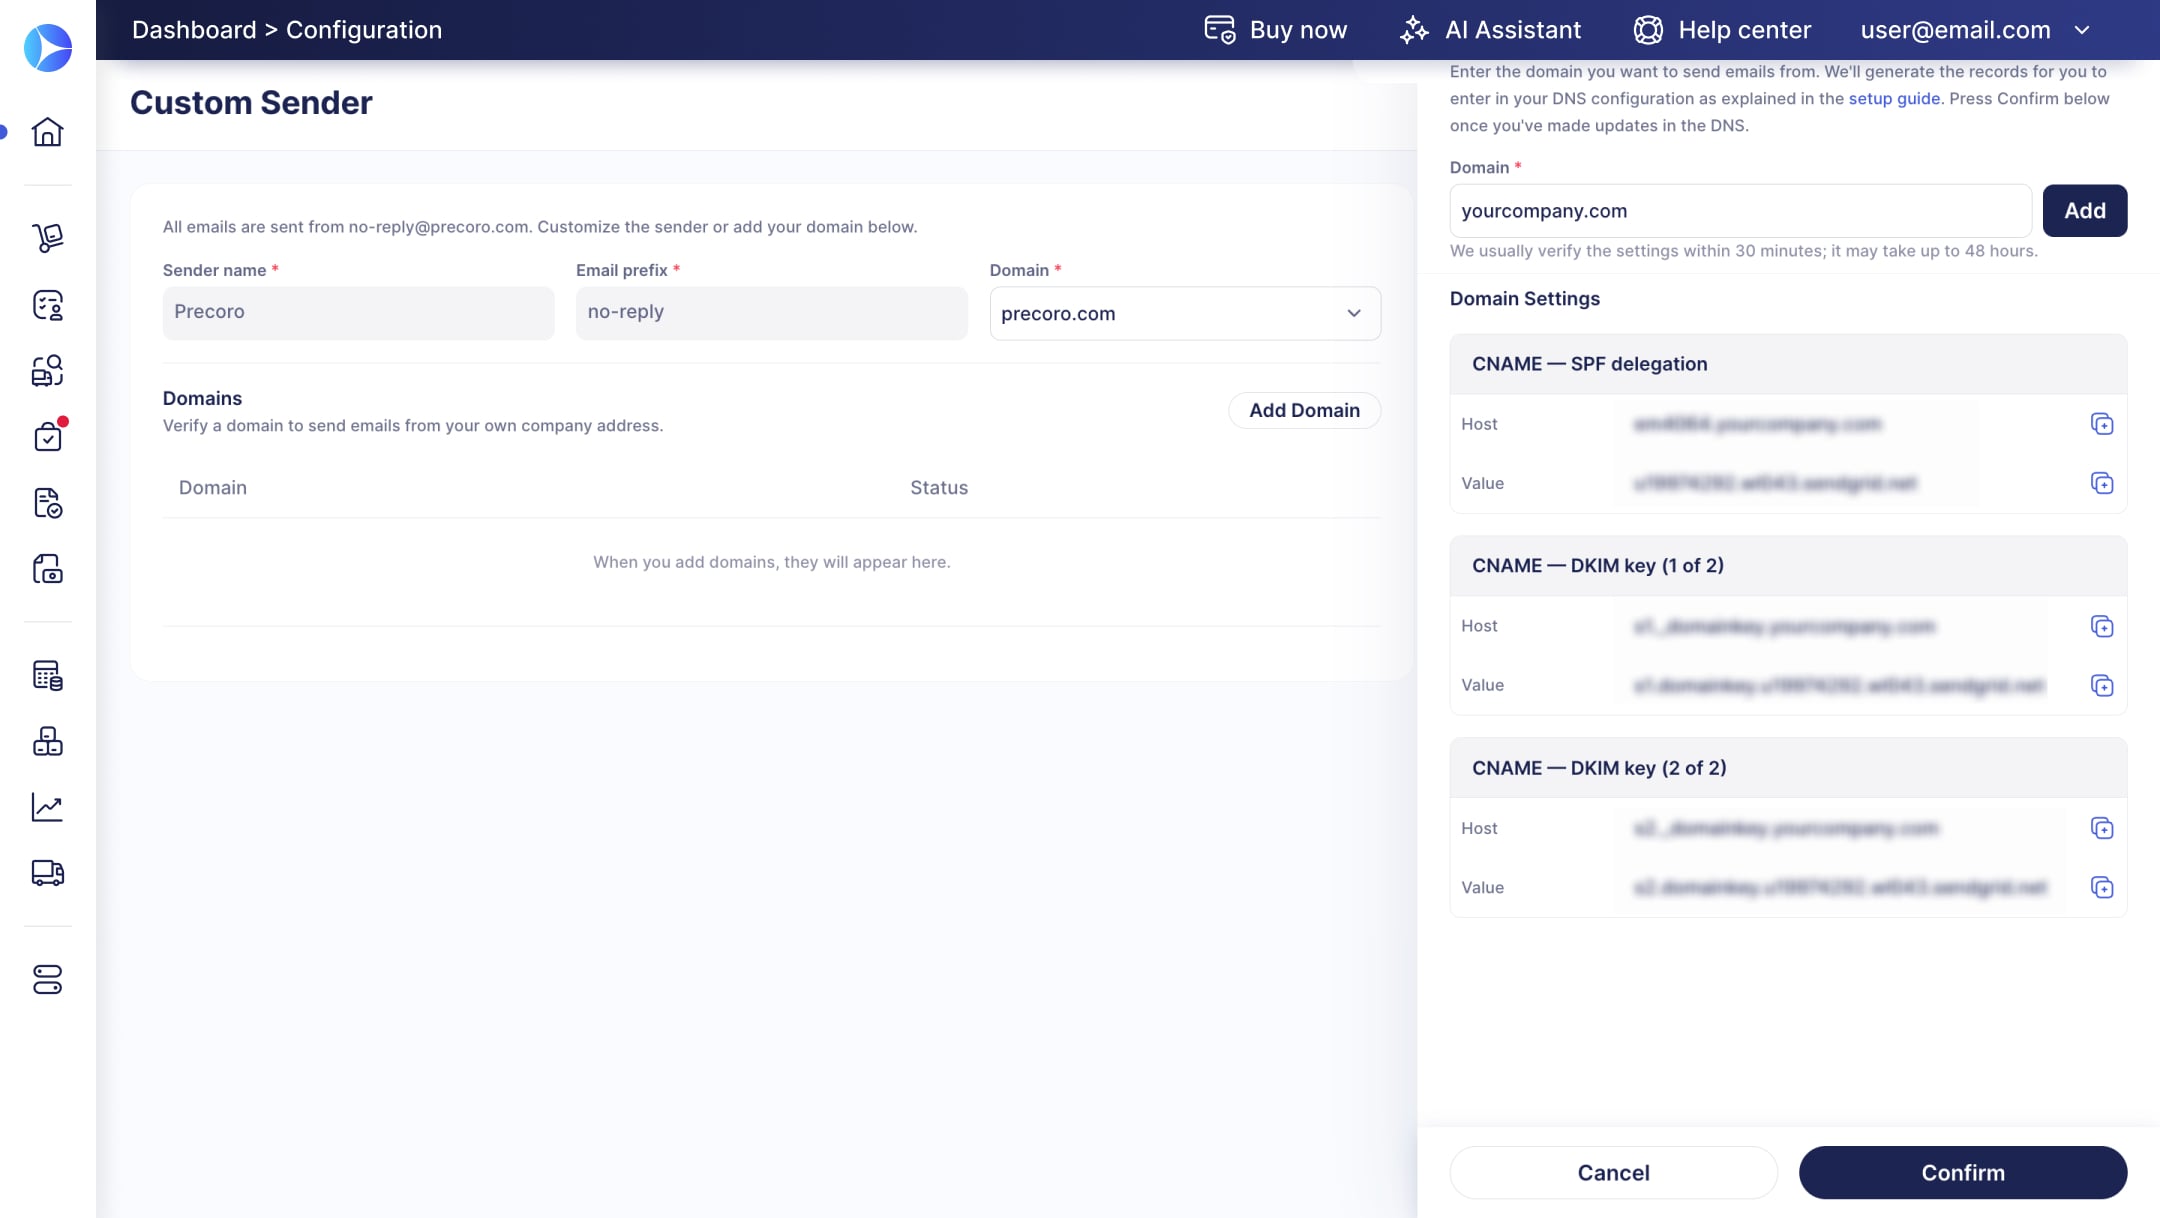Click Buy now in the top bar
This screenshot has width=2160, height=1218.
(1276, 30)
